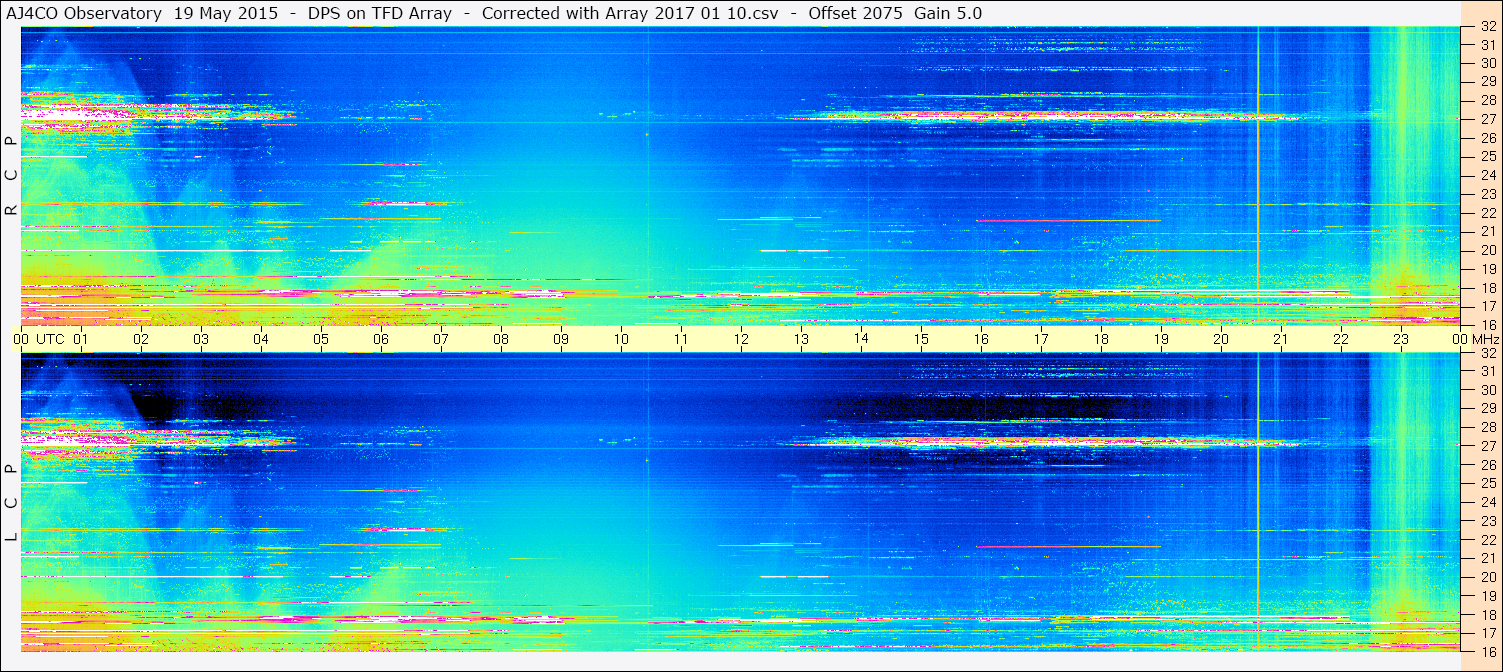
Task: Click the 27 MHz tick on RCP frequency scale
Action: pos(1488,119)
